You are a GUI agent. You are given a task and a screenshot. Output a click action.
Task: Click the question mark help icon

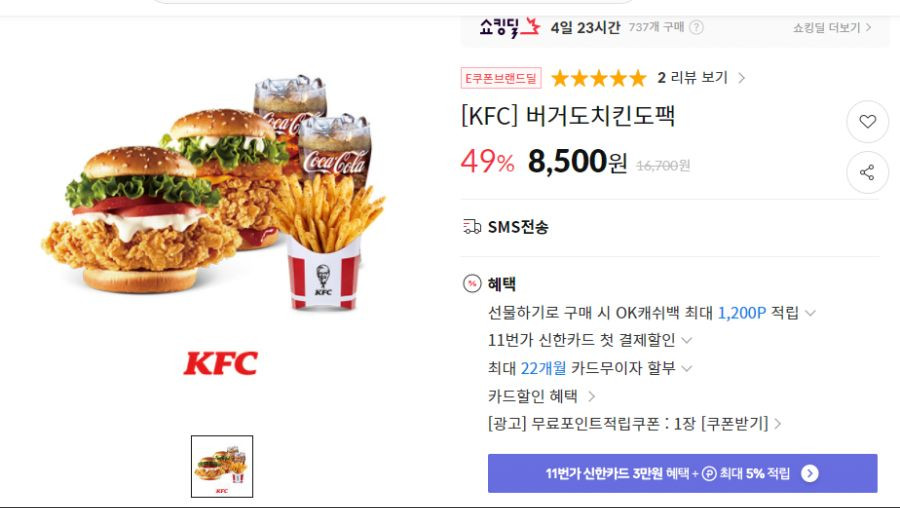pos(696,27)
